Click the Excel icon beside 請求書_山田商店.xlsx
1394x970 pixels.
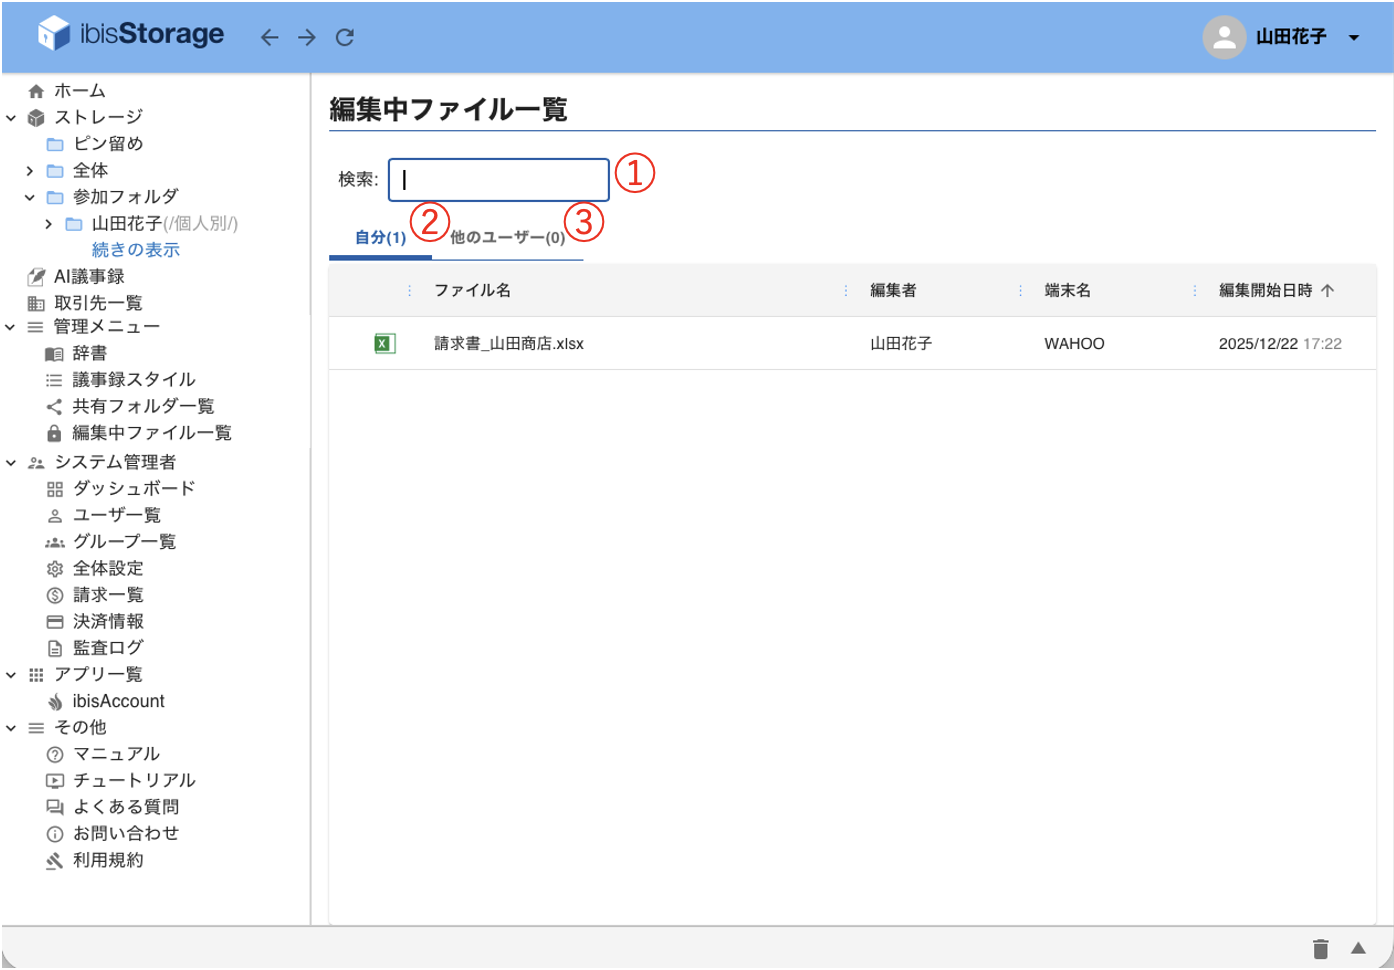[385, 343]
